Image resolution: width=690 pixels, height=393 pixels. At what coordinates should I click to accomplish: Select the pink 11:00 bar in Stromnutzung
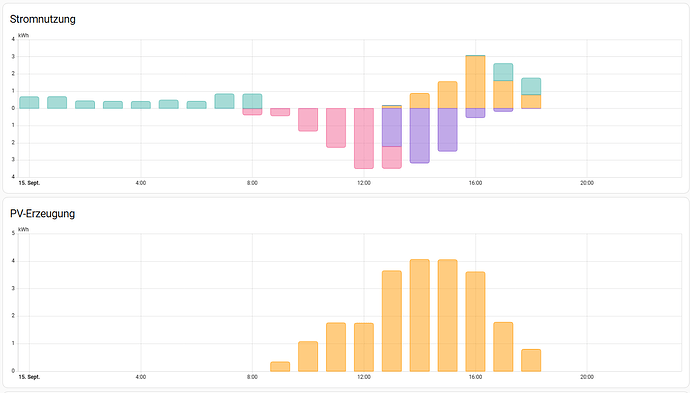pyautogui.click(x=336, y=128)
